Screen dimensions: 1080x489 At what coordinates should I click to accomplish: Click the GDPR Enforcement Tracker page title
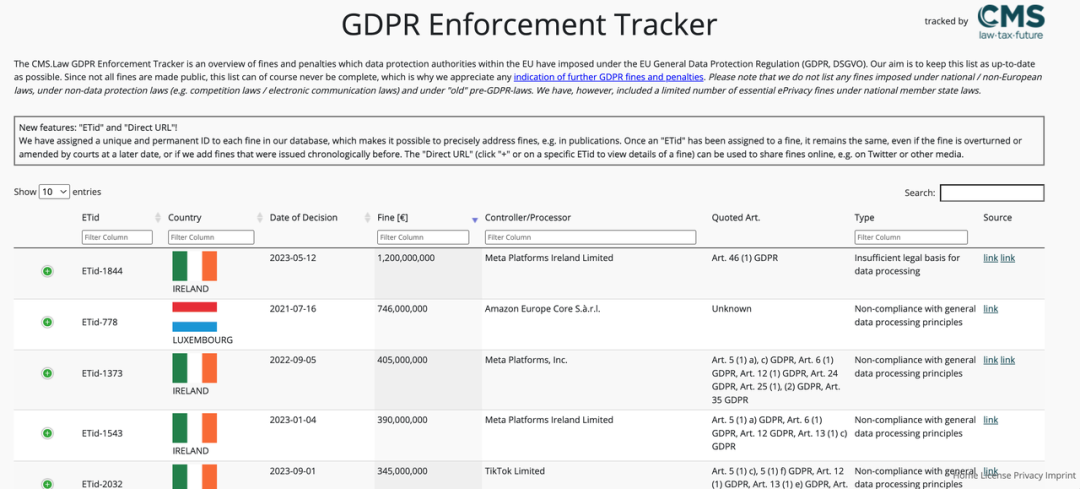click(529, 25)
